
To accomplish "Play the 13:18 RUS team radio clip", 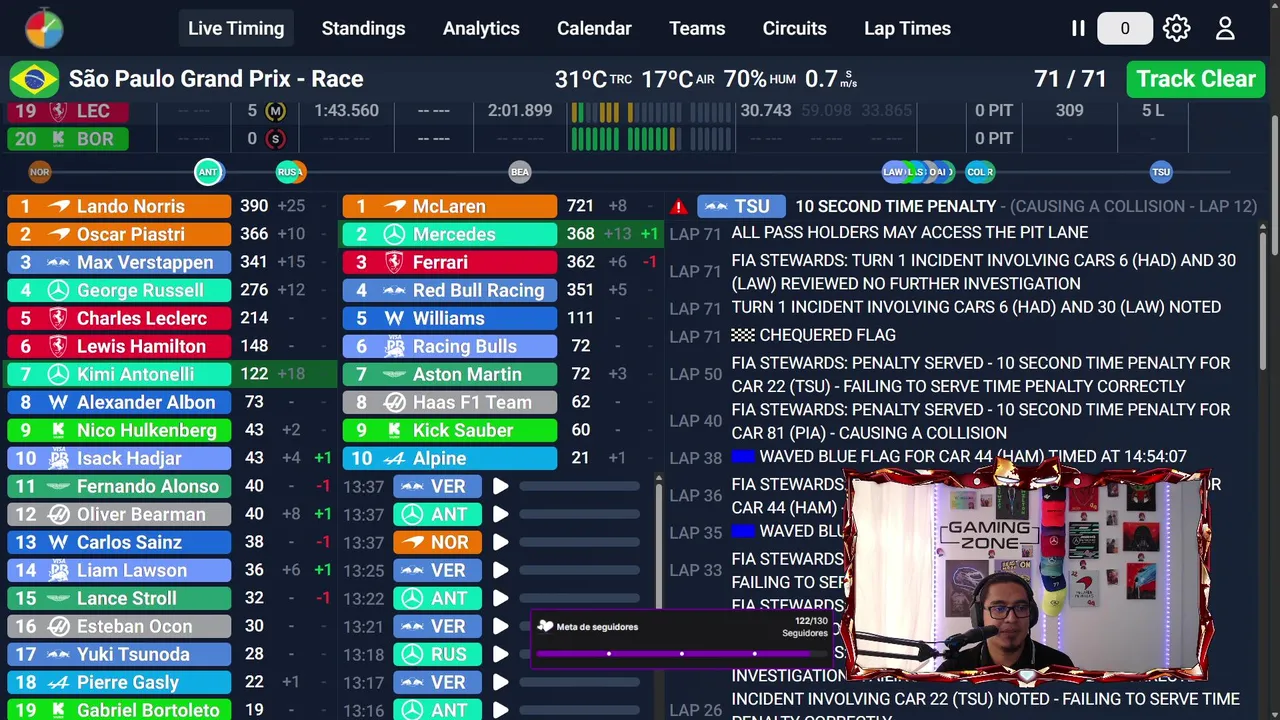I will tap(501, 654).
